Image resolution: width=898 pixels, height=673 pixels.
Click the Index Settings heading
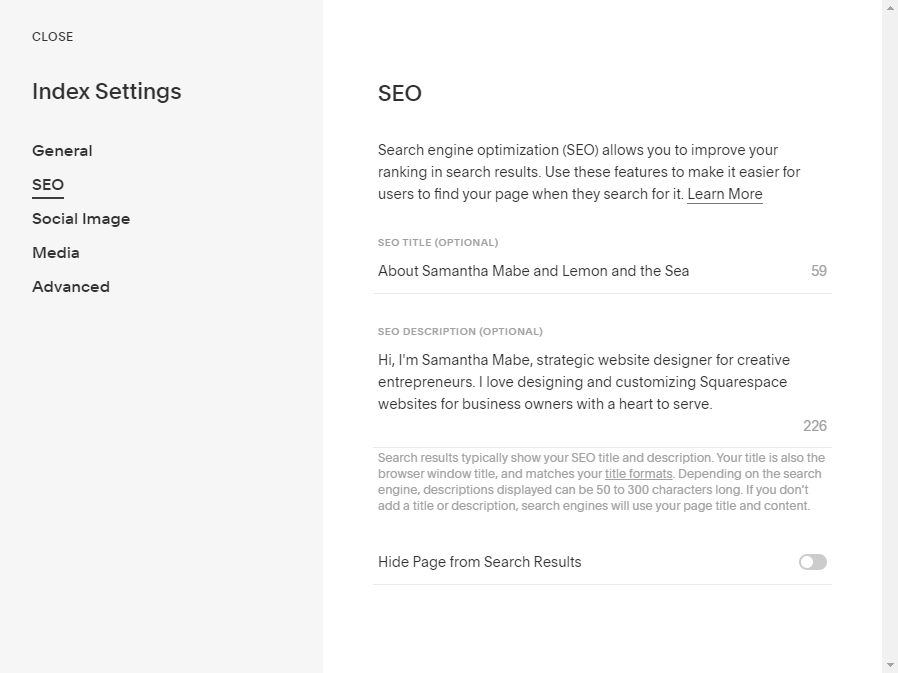pos(107,91)
